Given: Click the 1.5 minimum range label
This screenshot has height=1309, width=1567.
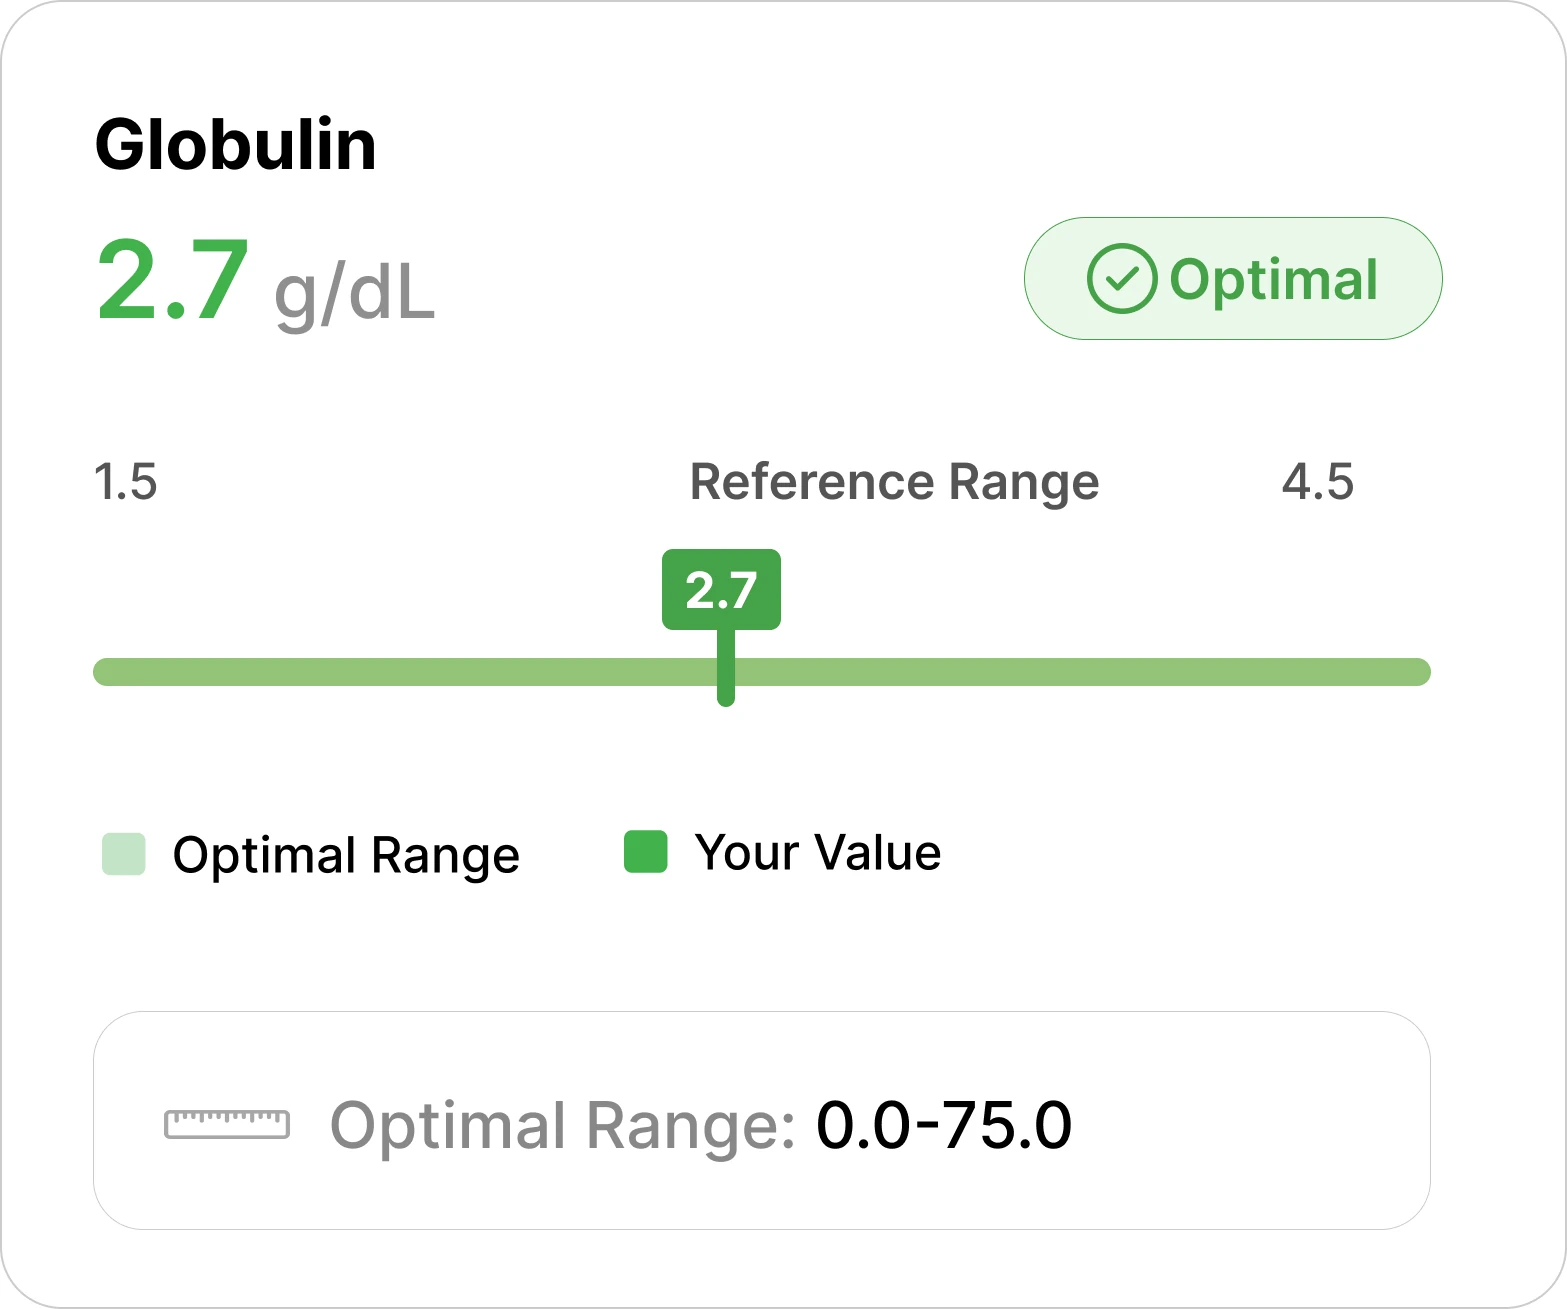Looking at the screenshot, I should pos(126,482).
